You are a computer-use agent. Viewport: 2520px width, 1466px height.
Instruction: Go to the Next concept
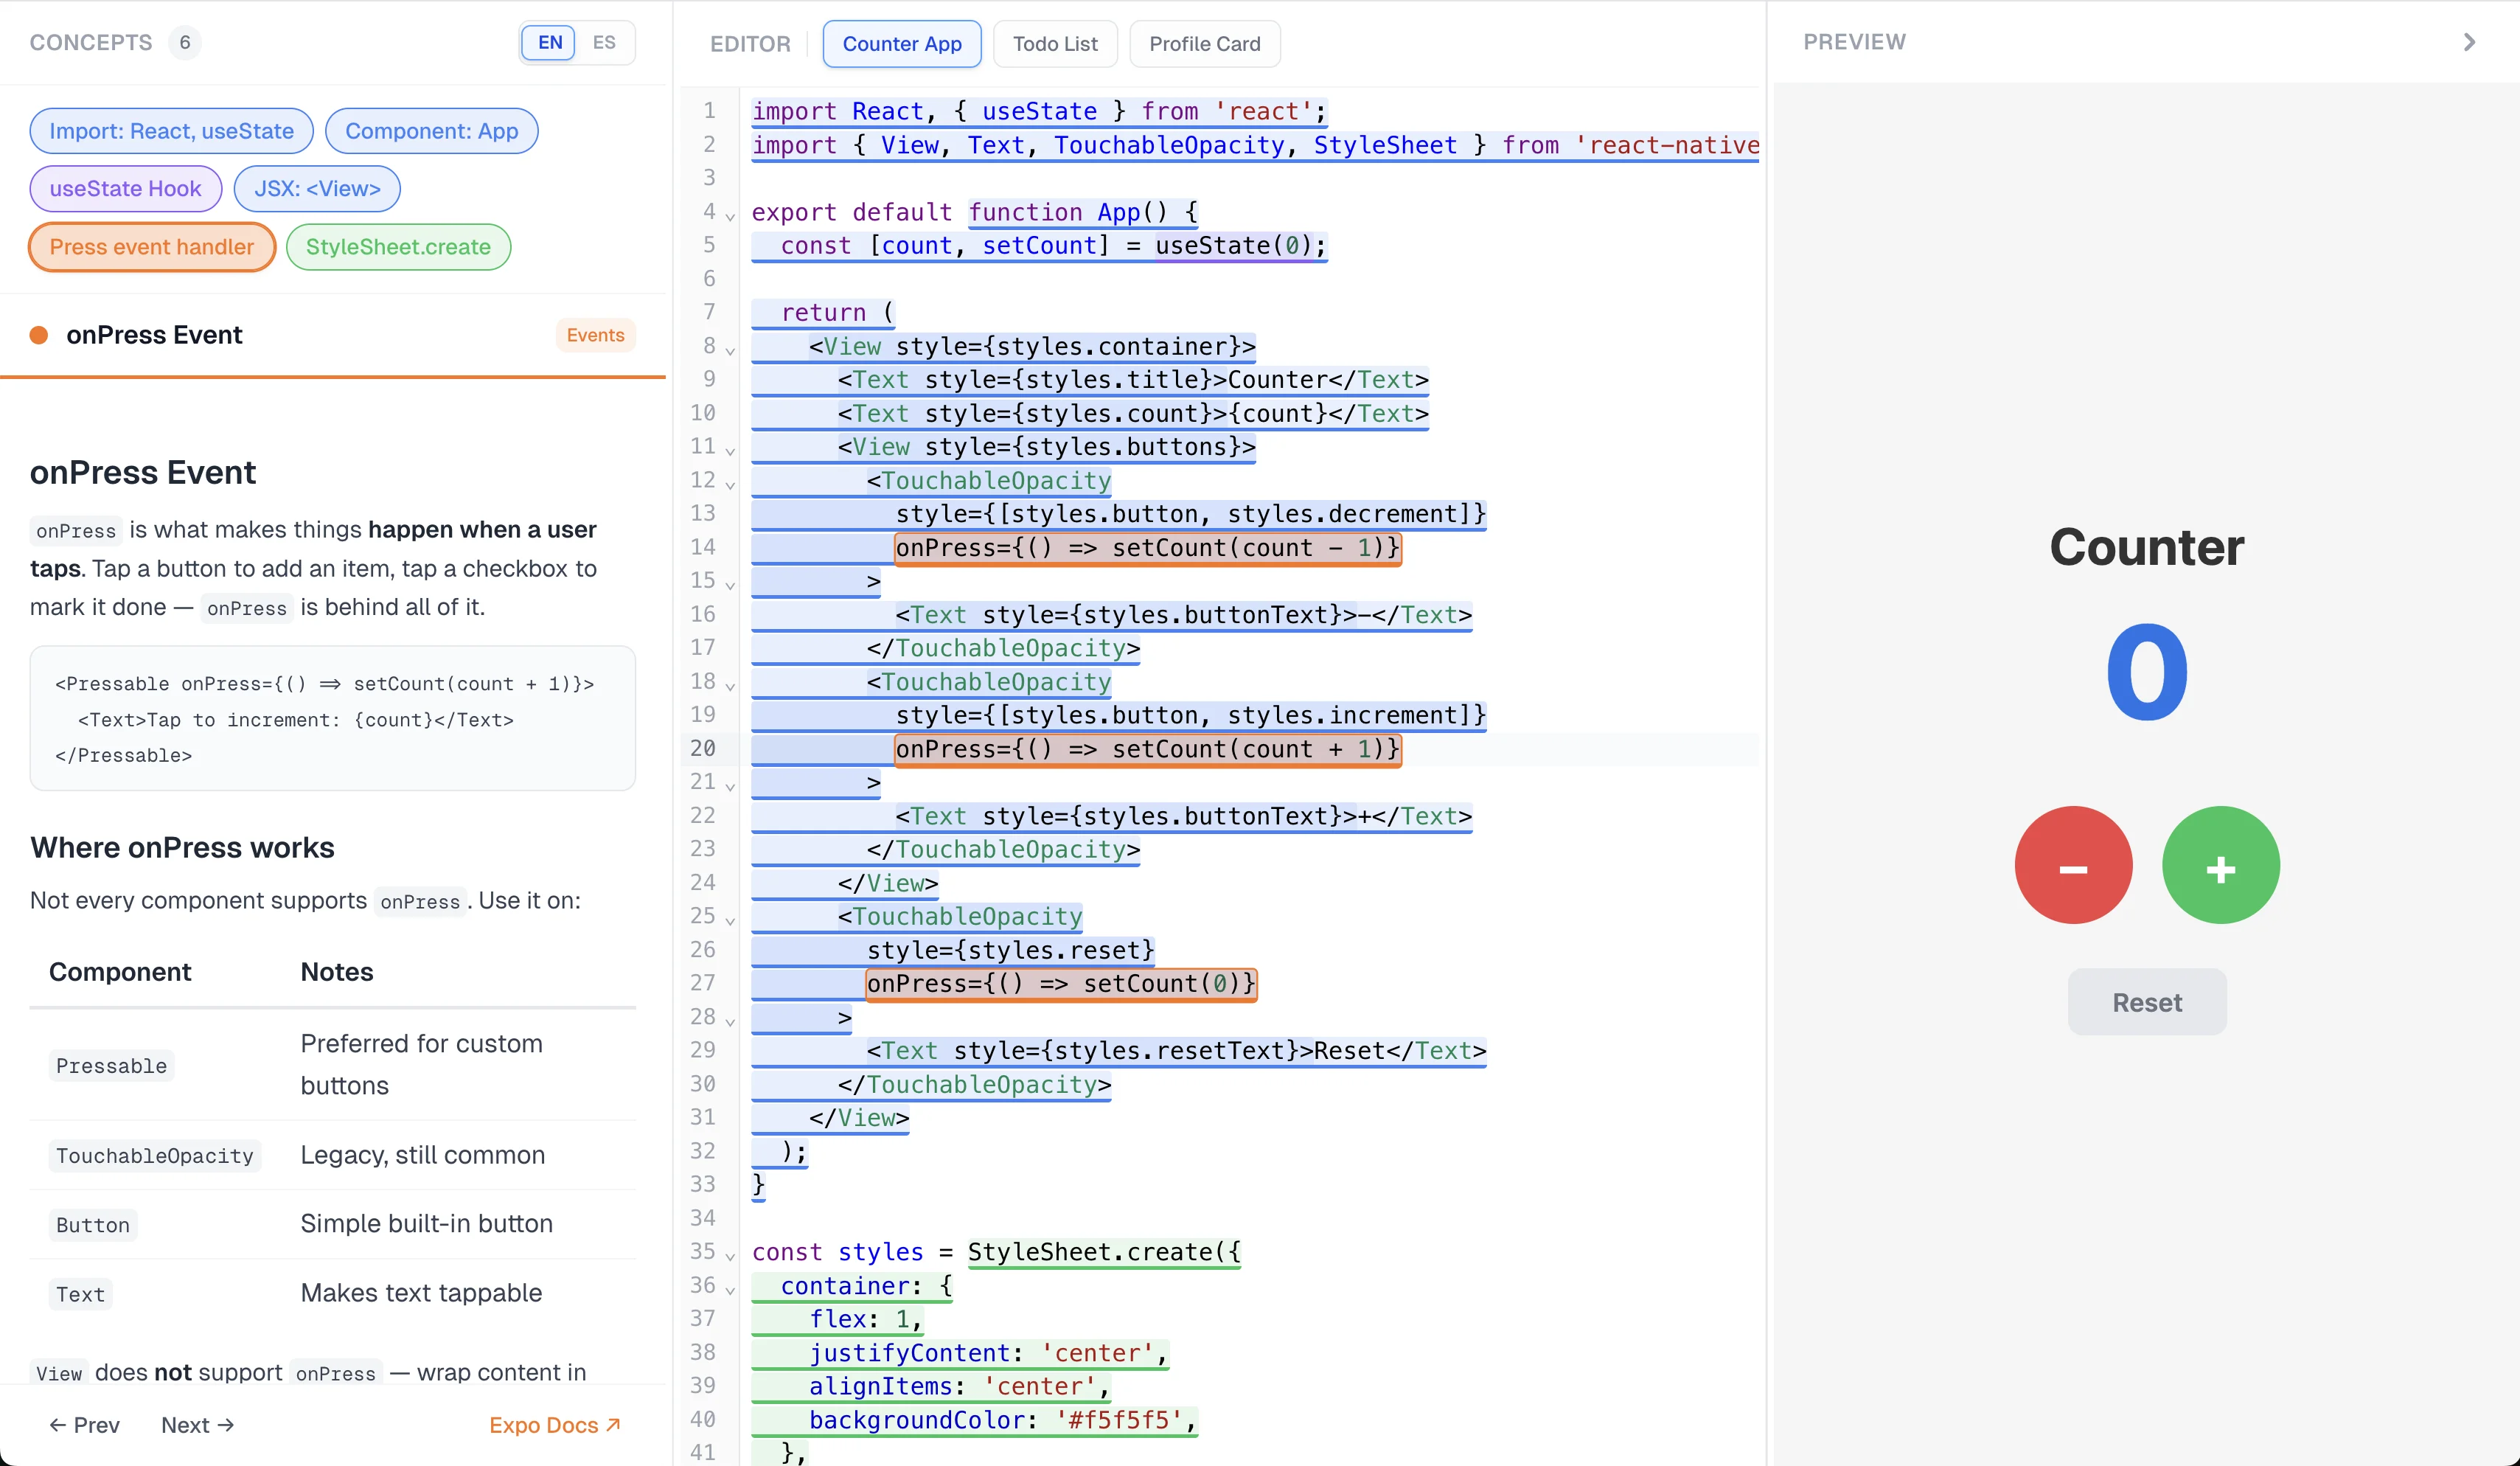pyautogui.click(x=196, y=1425)
